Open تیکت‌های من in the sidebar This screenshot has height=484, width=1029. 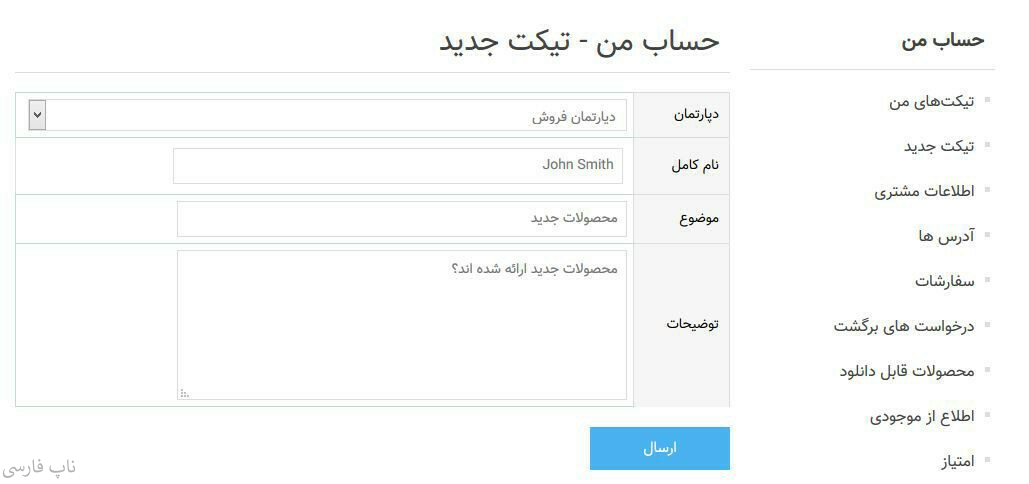click(x=931, y=101)
